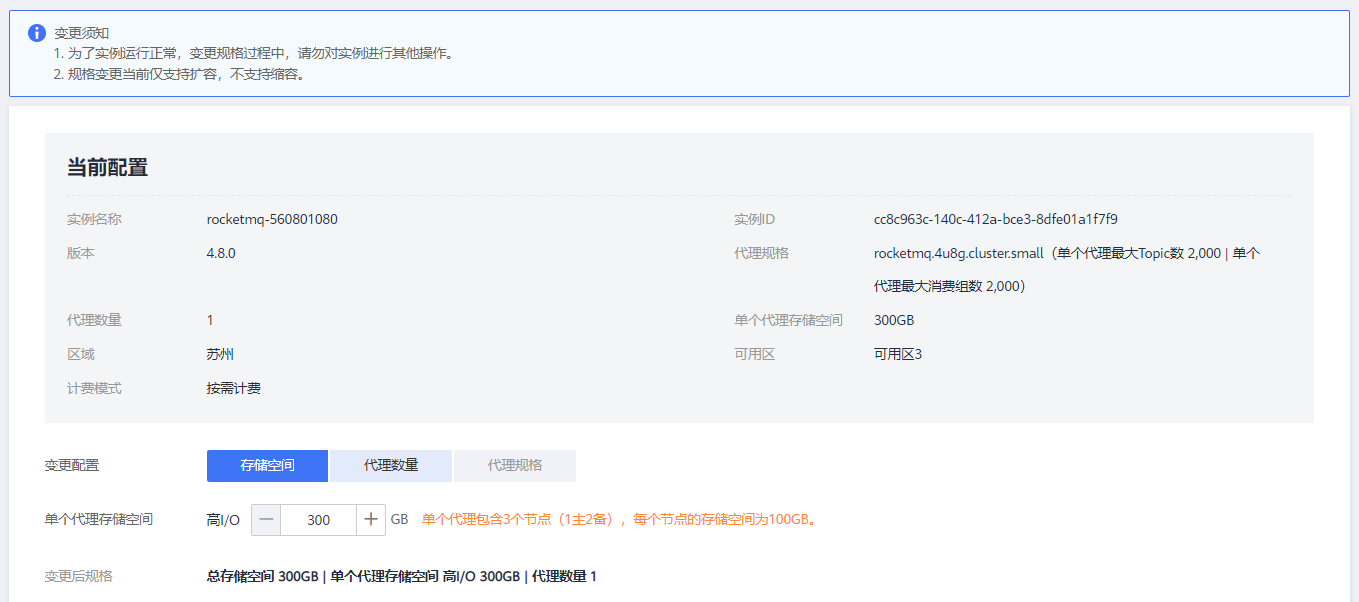Click the 代理规格 value rocketmq.4u8g.cluster.small
The height and width of the screenshot is (602, 1359).
pyautogui.click(x=1067, y=270)
